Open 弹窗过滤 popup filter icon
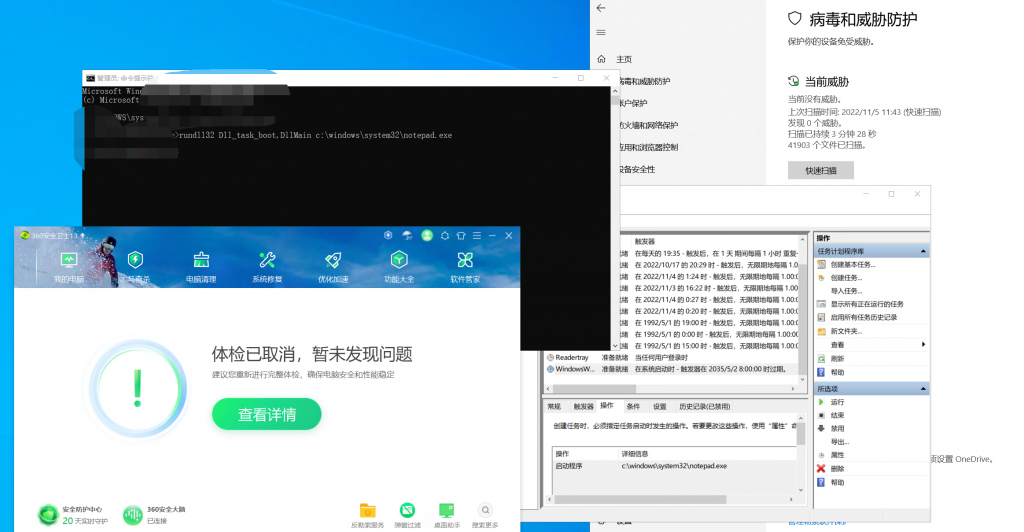1024x532 pixels. [x=408, y=514]
